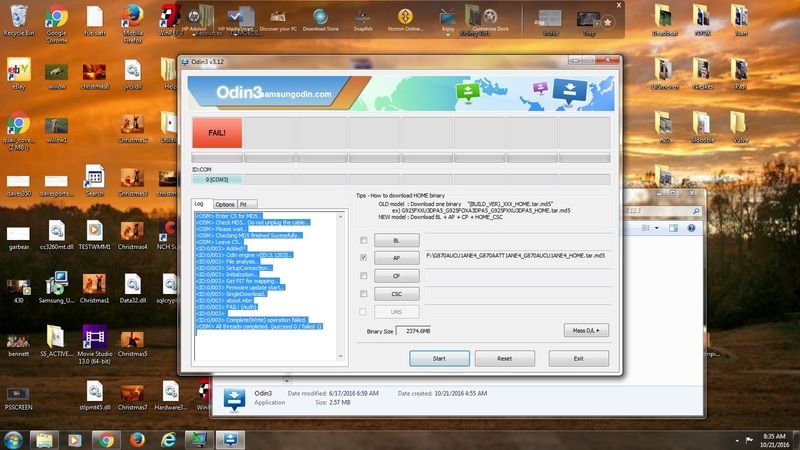800x450 pixels.
Task: Open the view options dropdown in the Explorer window
Action: tap(657, 228)
